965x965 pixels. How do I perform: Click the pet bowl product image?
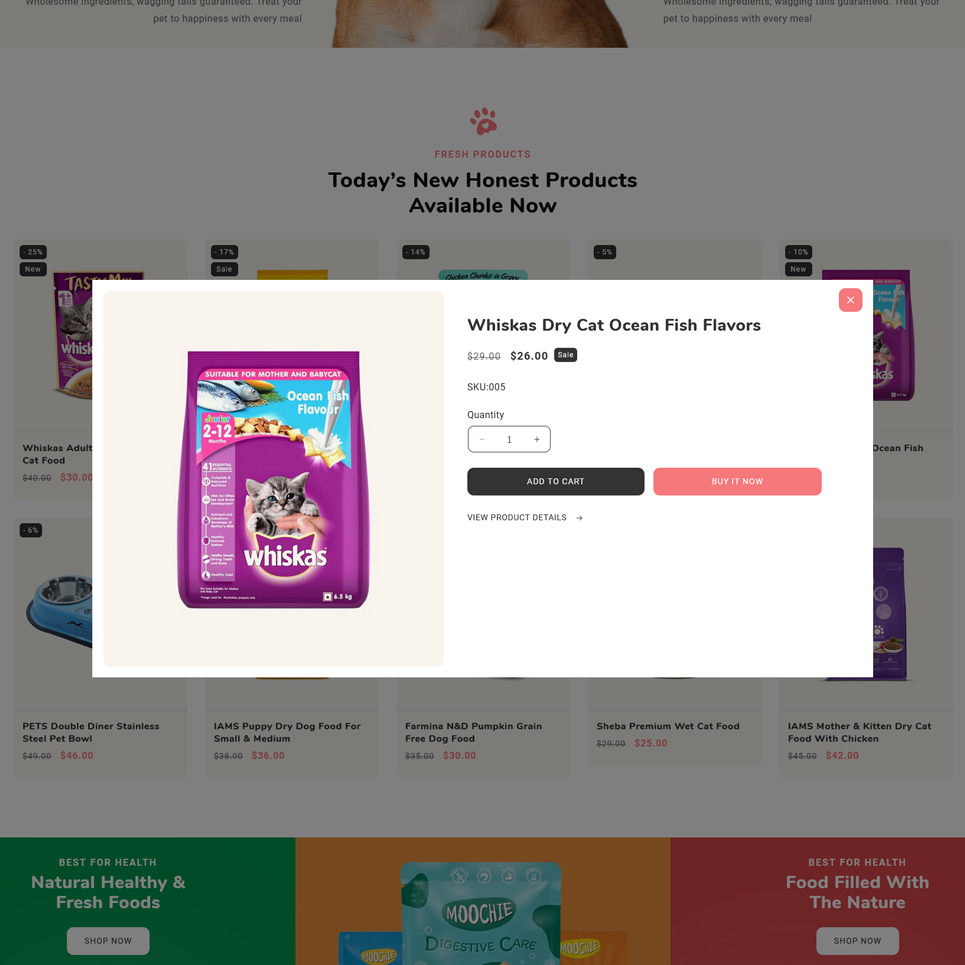[x=59, y=611]
